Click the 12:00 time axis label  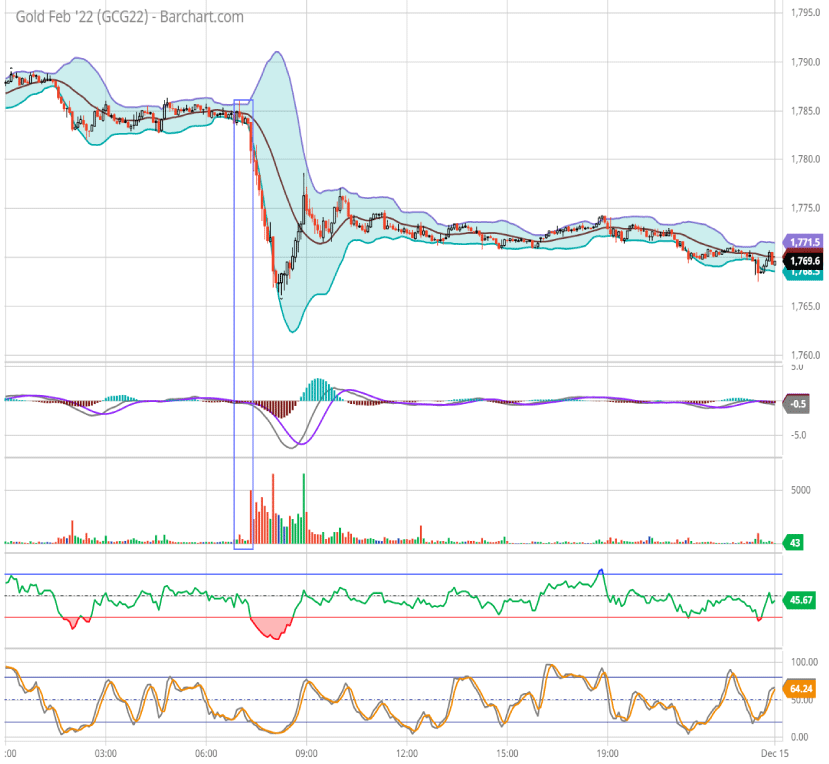pos(407,754)
